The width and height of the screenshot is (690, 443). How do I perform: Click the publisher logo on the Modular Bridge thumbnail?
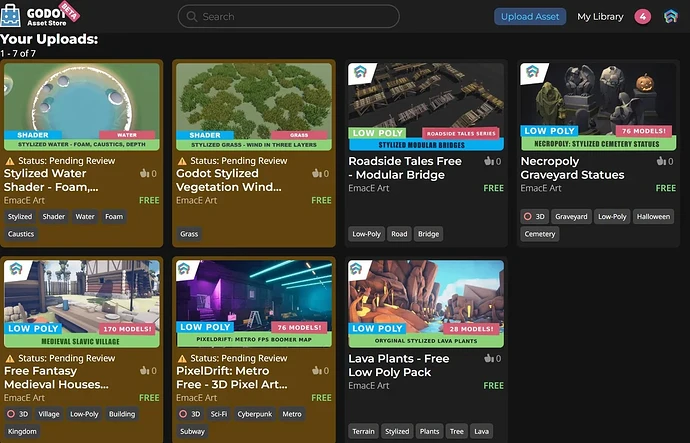pos(360,72)
